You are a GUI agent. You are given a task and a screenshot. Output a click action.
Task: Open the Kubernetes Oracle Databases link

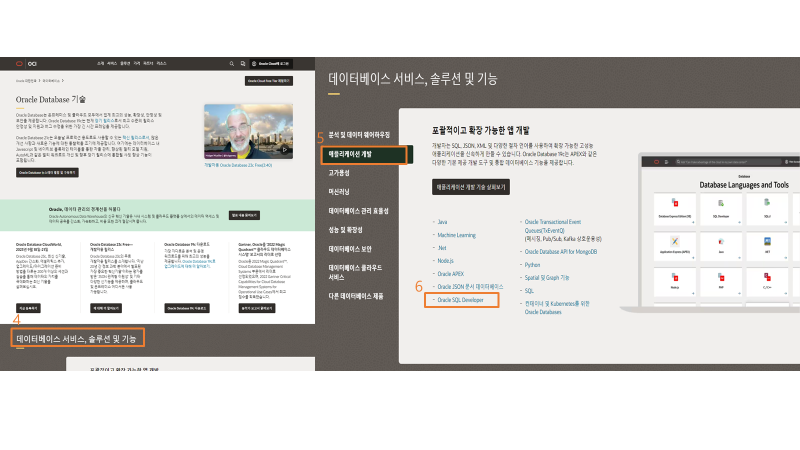pyautogui.click(x=557, y=308)
